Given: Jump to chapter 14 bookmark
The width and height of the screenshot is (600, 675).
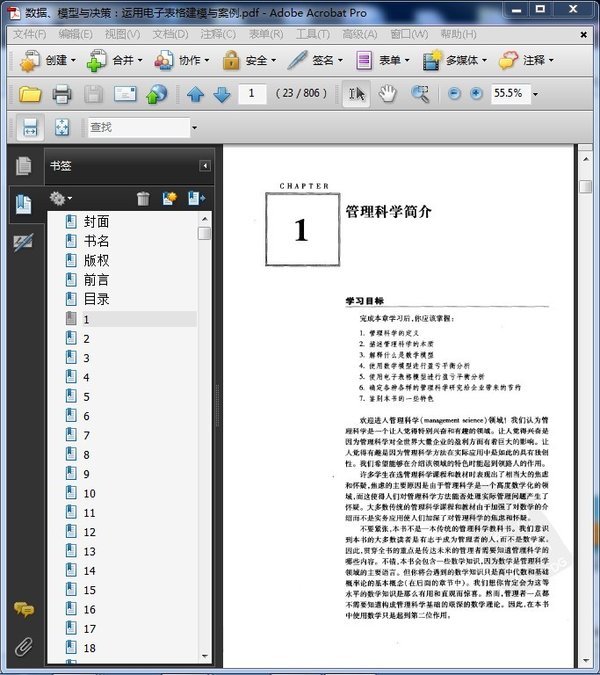Looking at the screenshot, I should point(90,571).
